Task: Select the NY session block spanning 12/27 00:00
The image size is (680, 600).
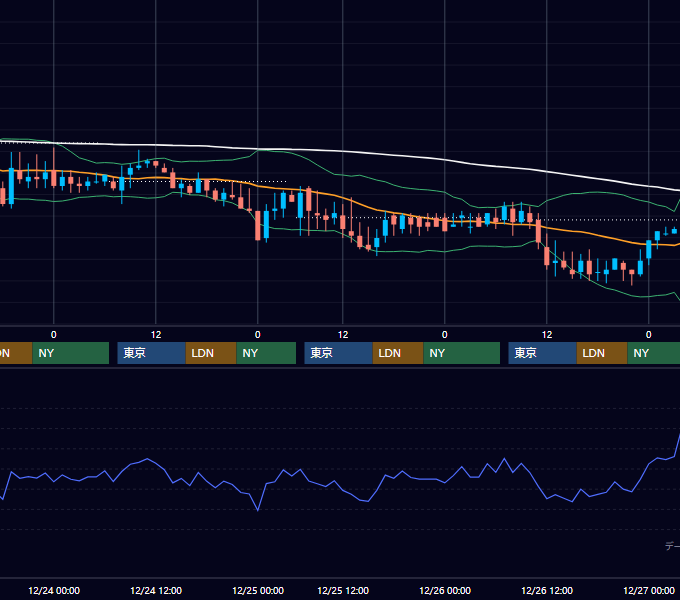Action: (x=654, y=353)
